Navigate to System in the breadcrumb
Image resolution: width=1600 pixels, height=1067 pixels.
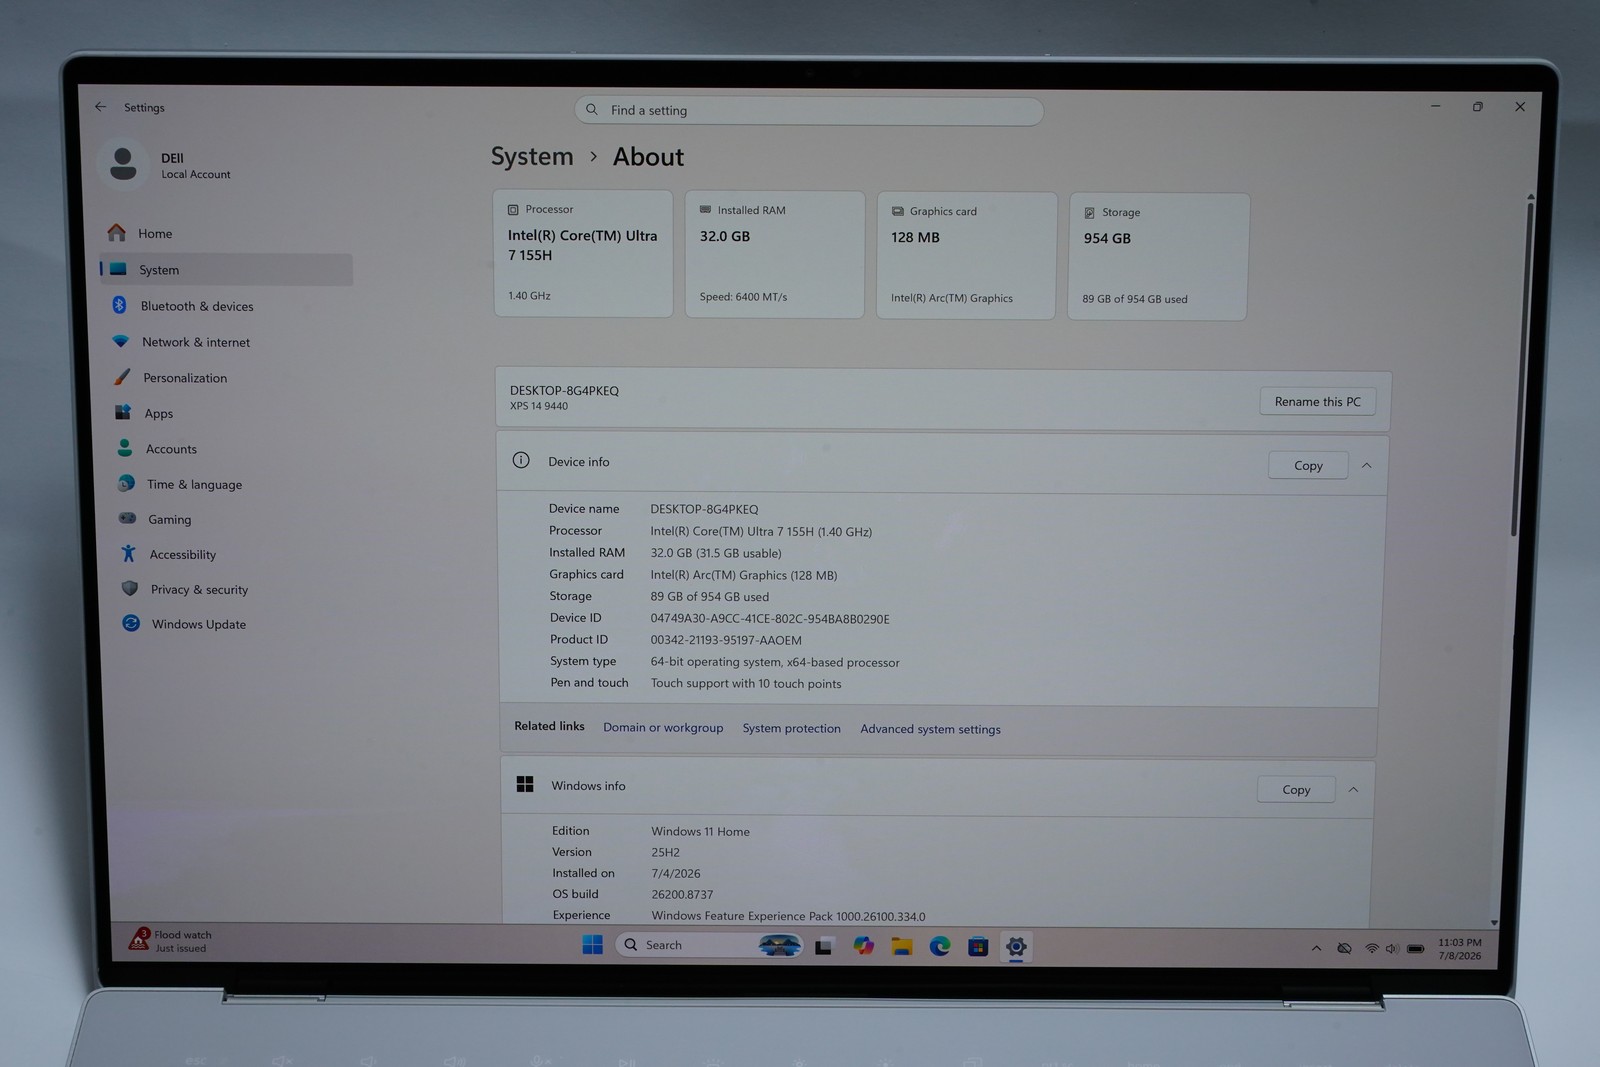pyautogui.click(x=532, y=157)
